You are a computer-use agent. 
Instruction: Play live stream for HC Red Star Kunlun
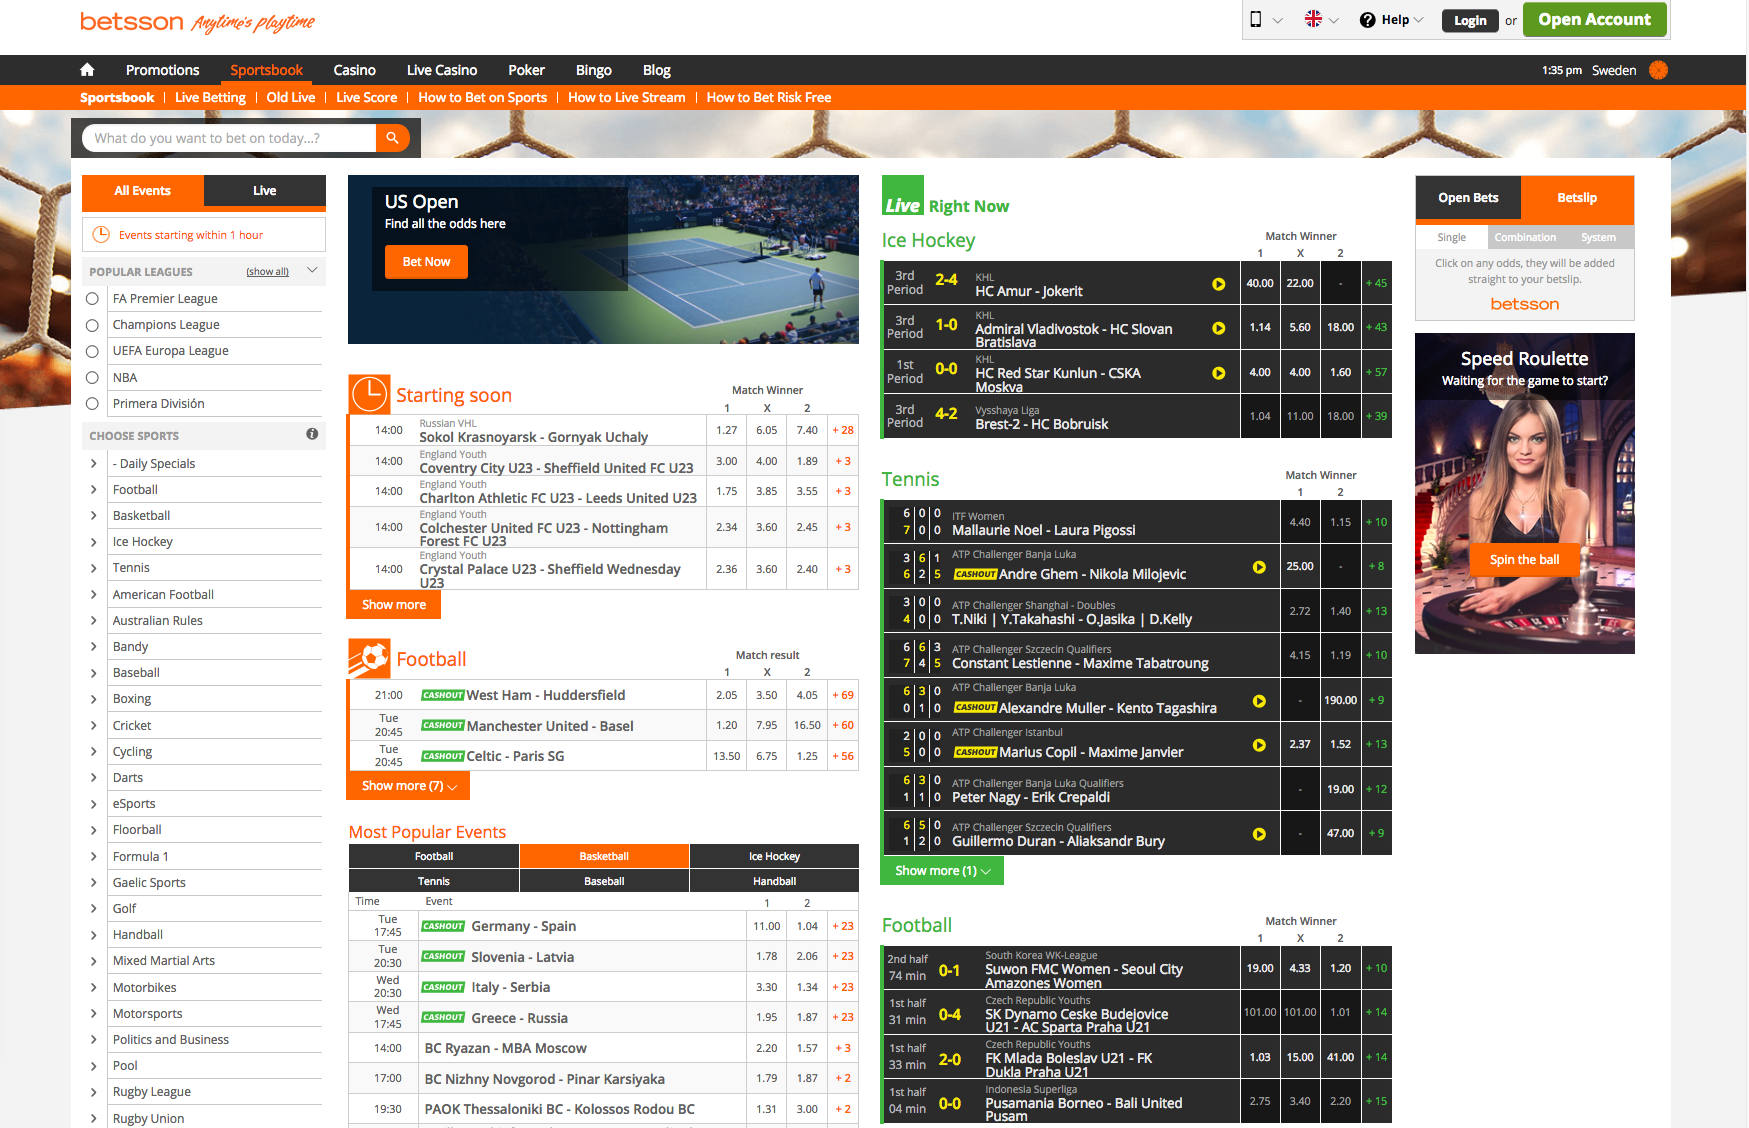1218,373
